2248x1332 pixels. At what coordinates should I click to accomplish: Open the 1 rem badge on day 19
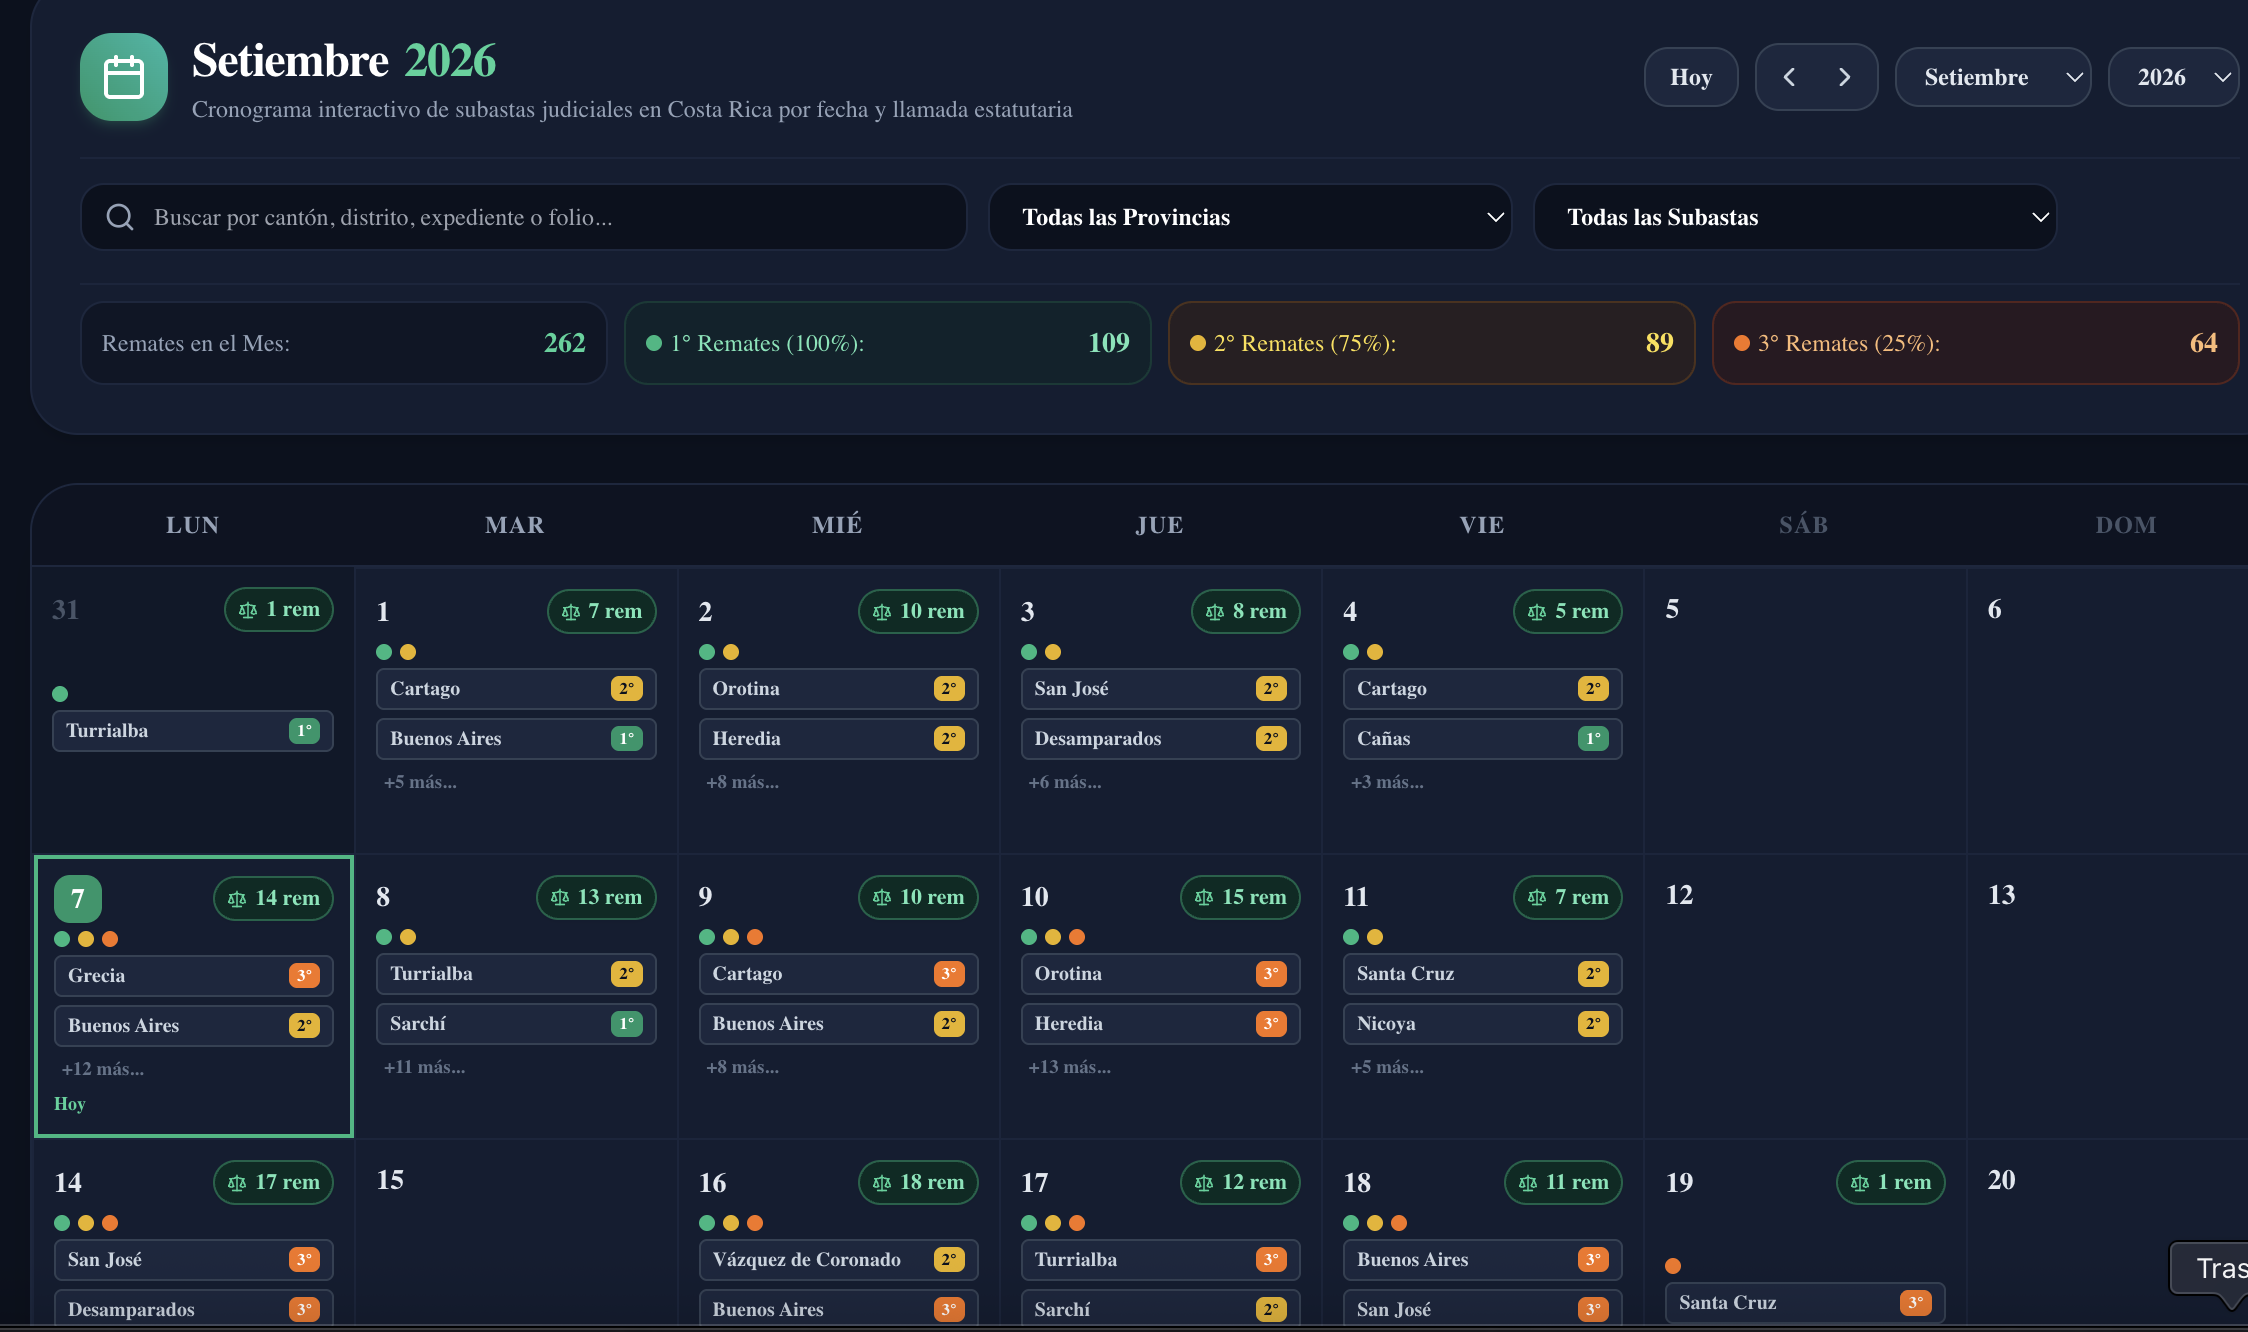point(1891,1182)
